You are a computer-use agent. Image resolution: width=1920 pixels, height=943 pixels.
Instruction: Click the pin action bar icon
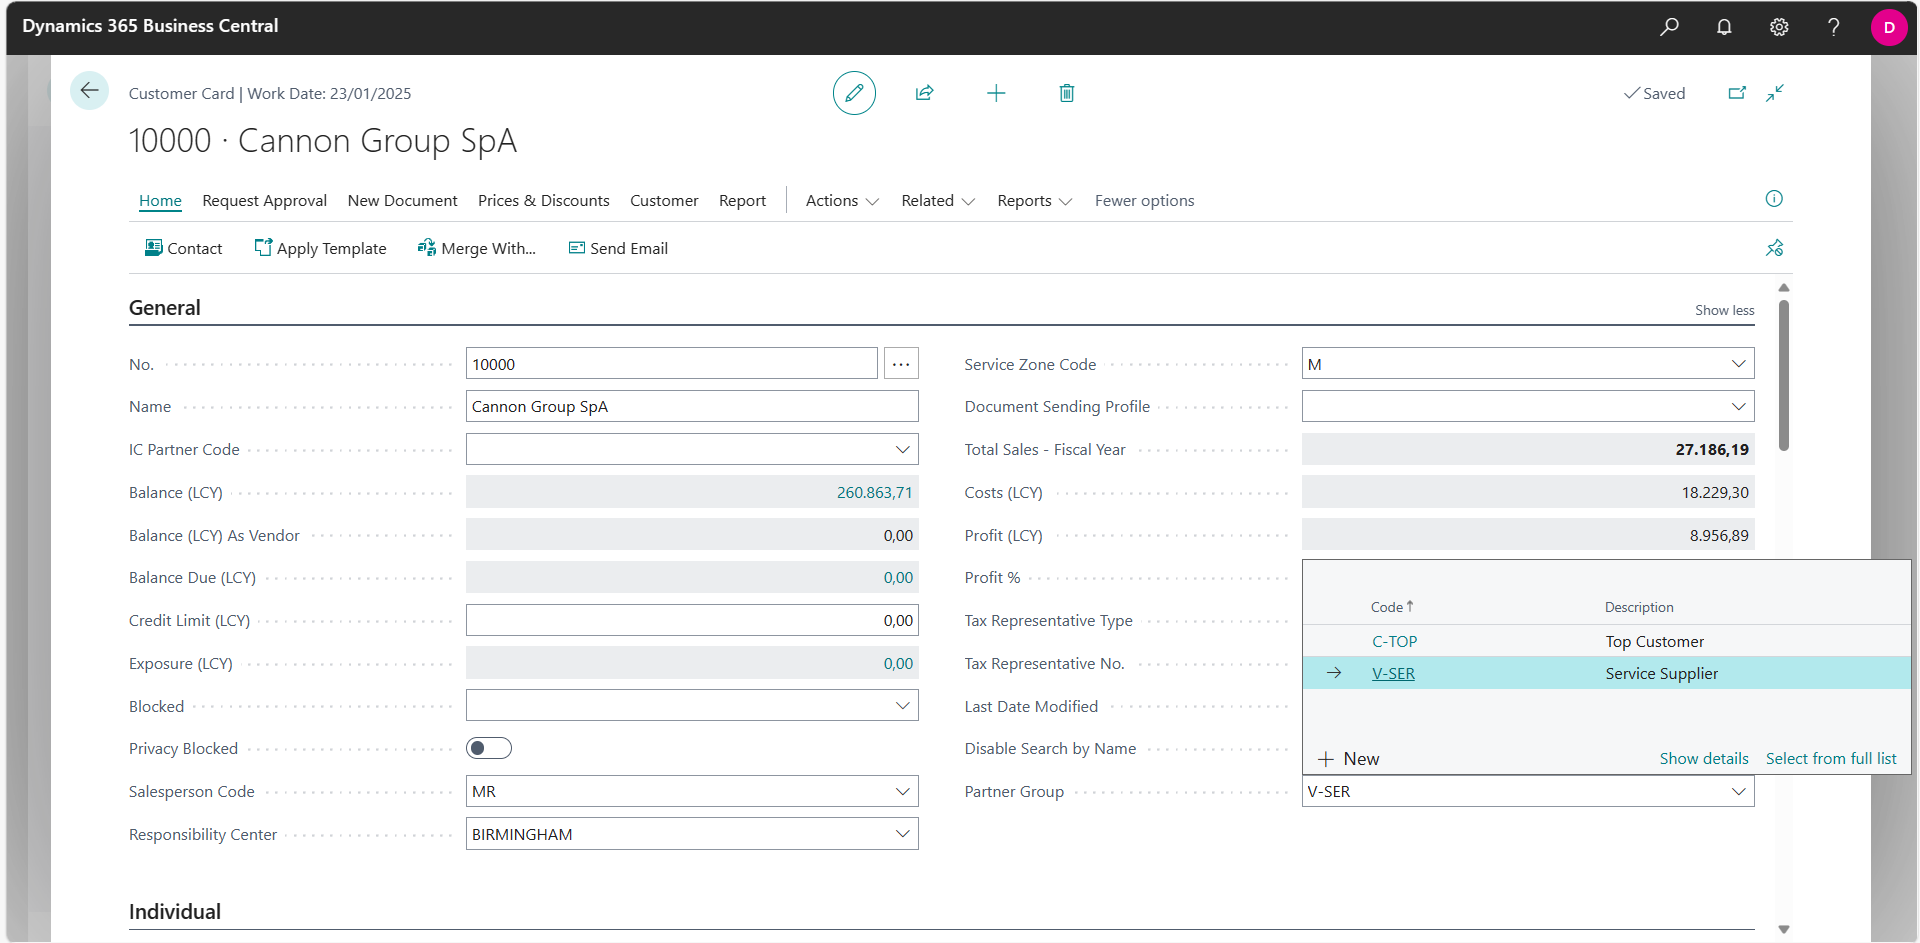pyautogui.click(x=1775, y=248)
